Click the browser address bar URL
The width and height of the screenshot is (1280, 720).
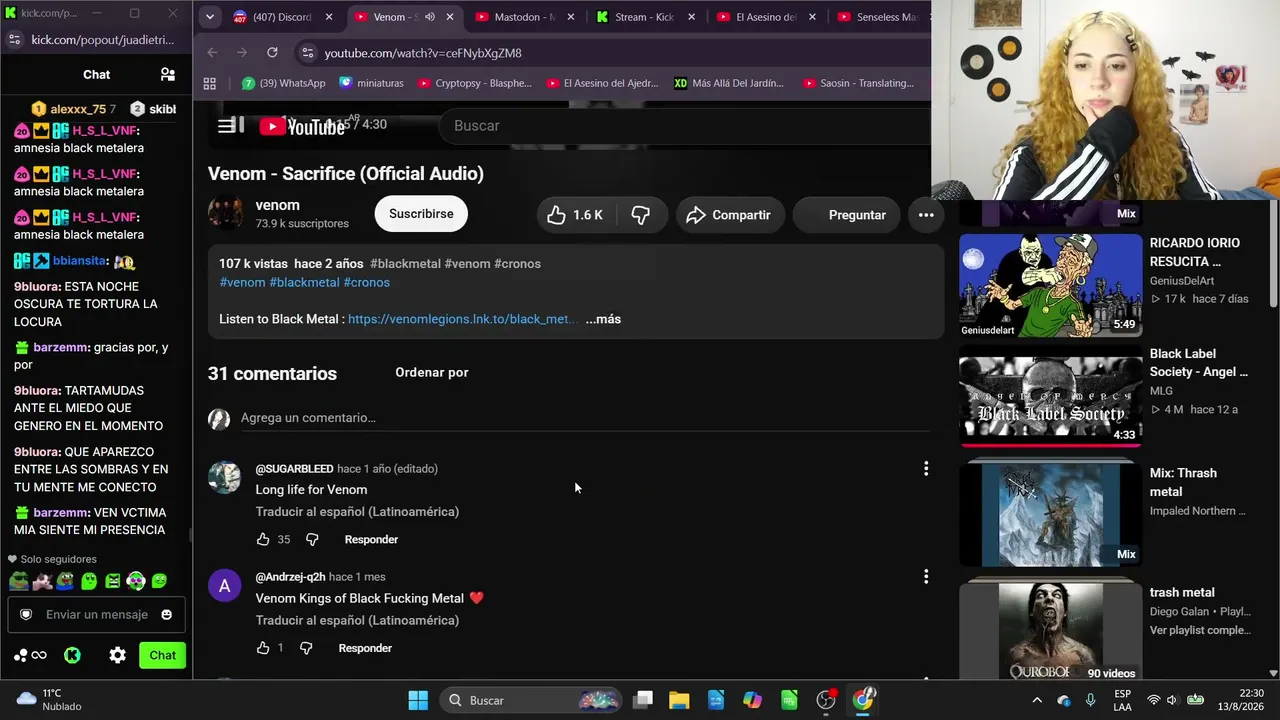[423, 53]
